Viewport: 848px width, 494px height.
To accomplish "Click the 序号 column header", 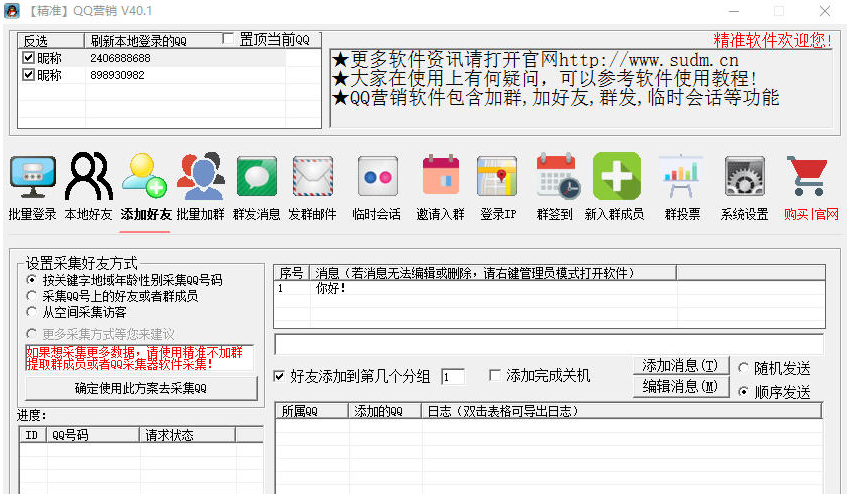I will (292, 273).
